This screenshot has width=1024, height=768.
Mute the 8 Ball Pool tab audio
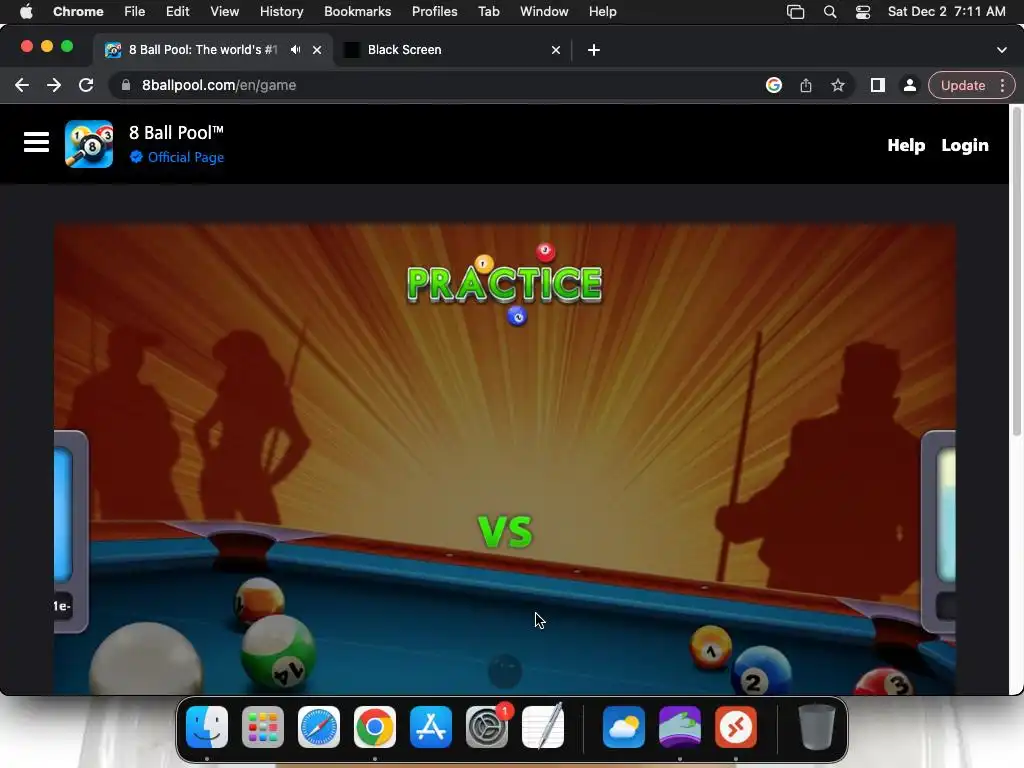[296, 50]
